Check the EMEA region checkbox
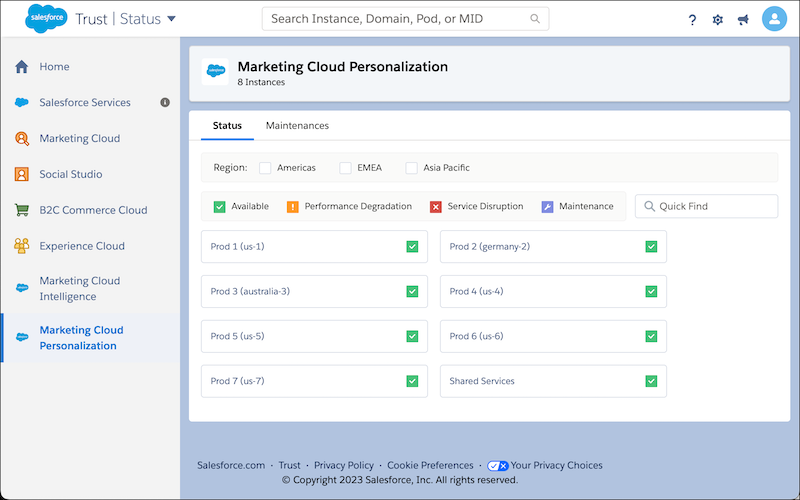 [x=345, y=168]
